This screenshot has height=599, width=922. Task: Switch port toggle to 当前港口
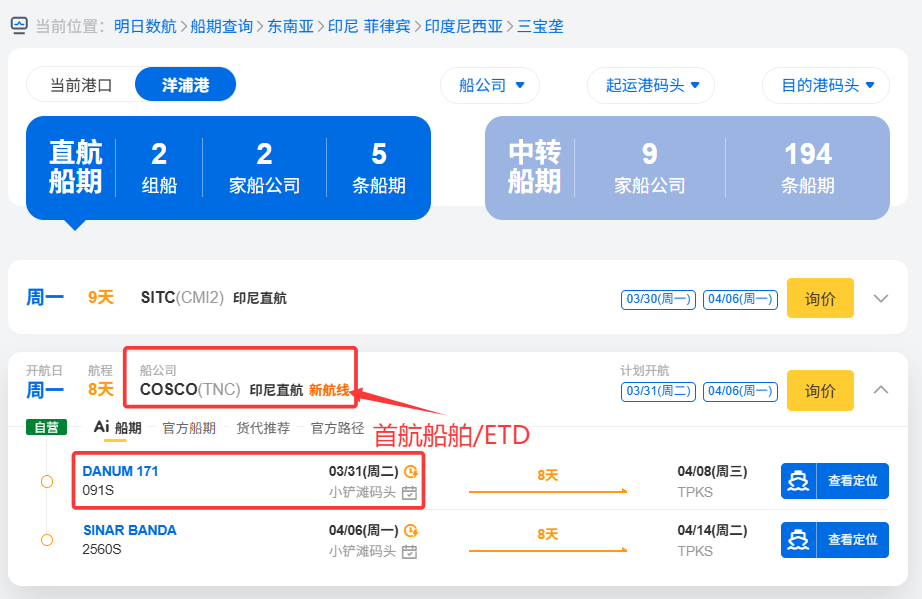tap(81, 85)
